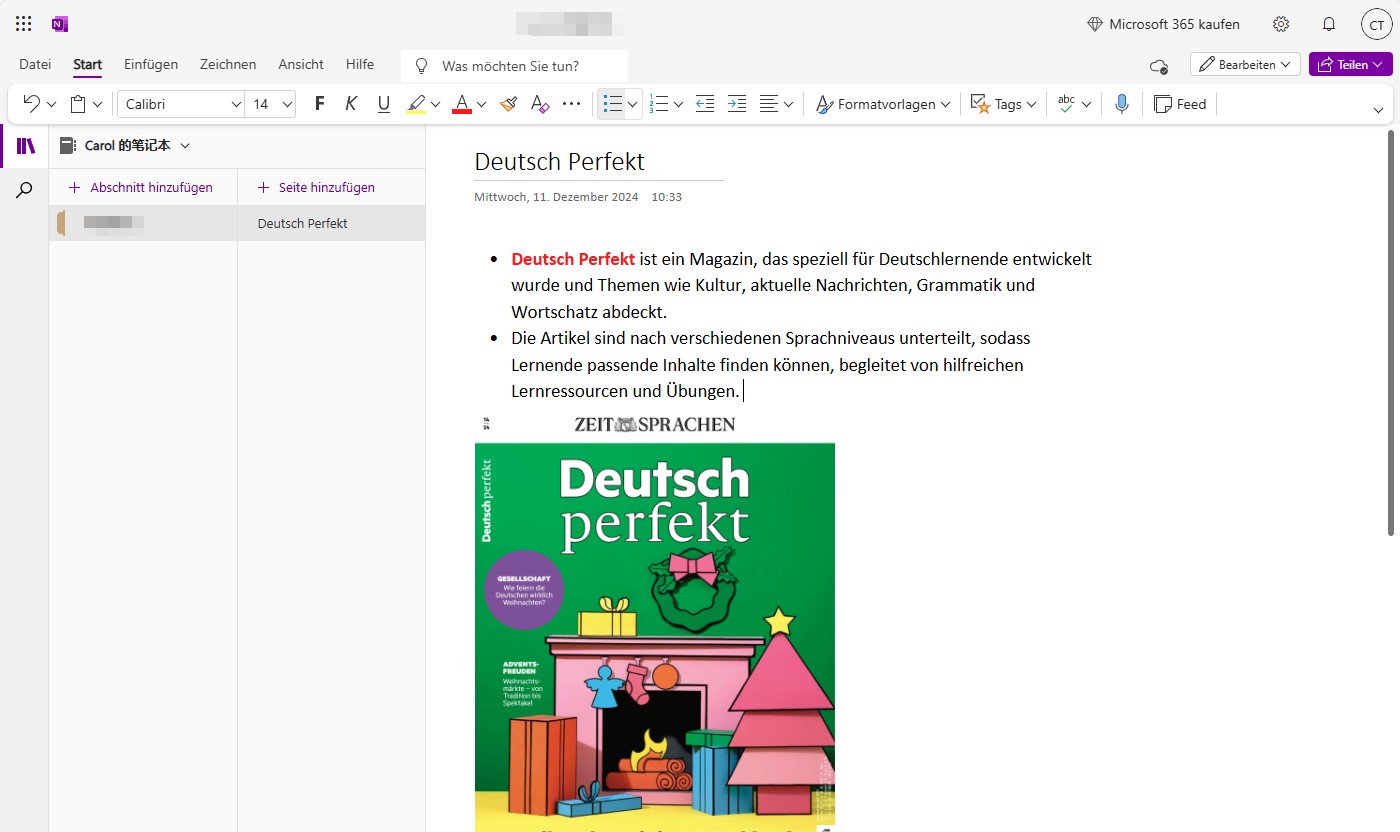Expand highlight color dropdown arrow
The height and width of the screenshot is (832, 1400).
(x=435, y=104)
